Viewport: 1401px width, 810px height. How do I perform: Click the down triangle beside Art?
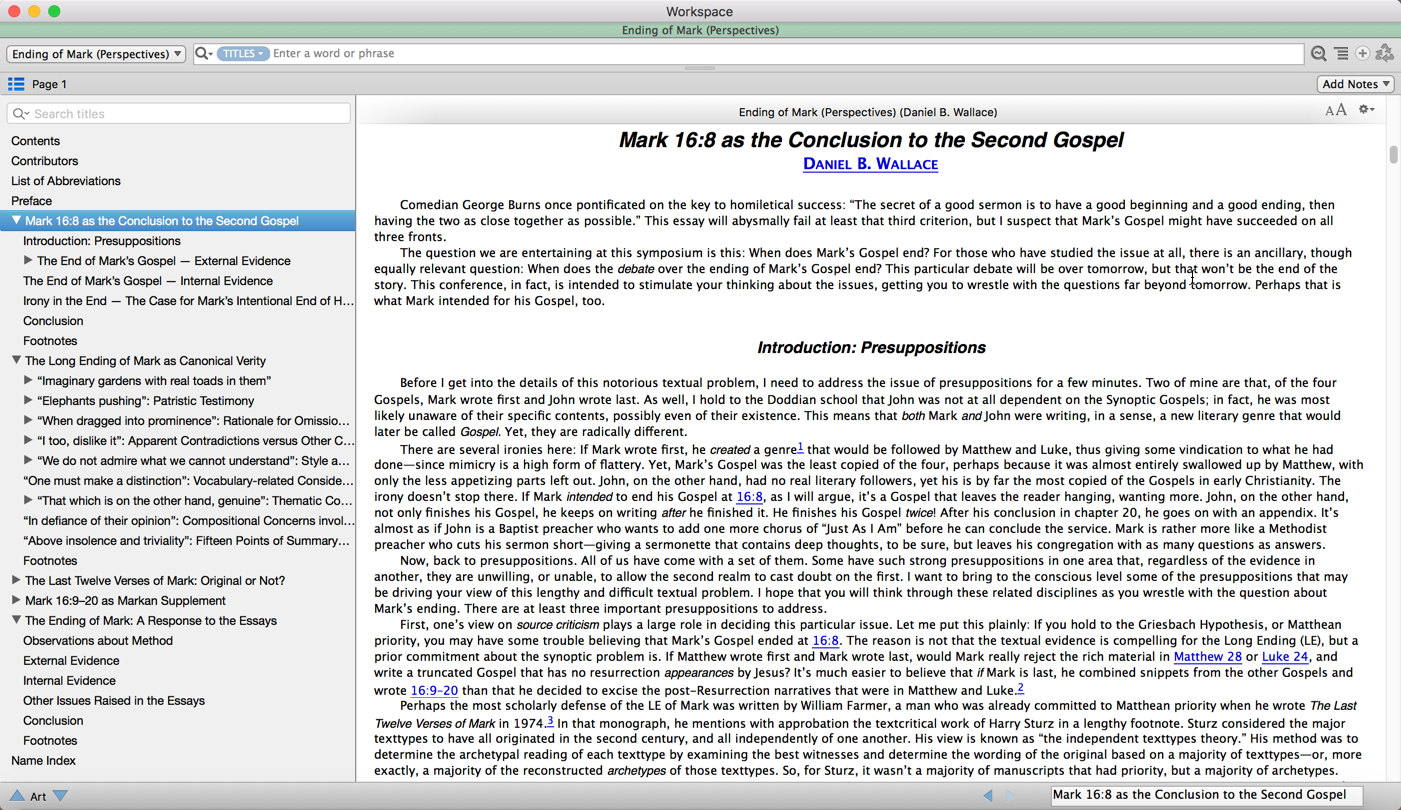click(x=61, y=796)
